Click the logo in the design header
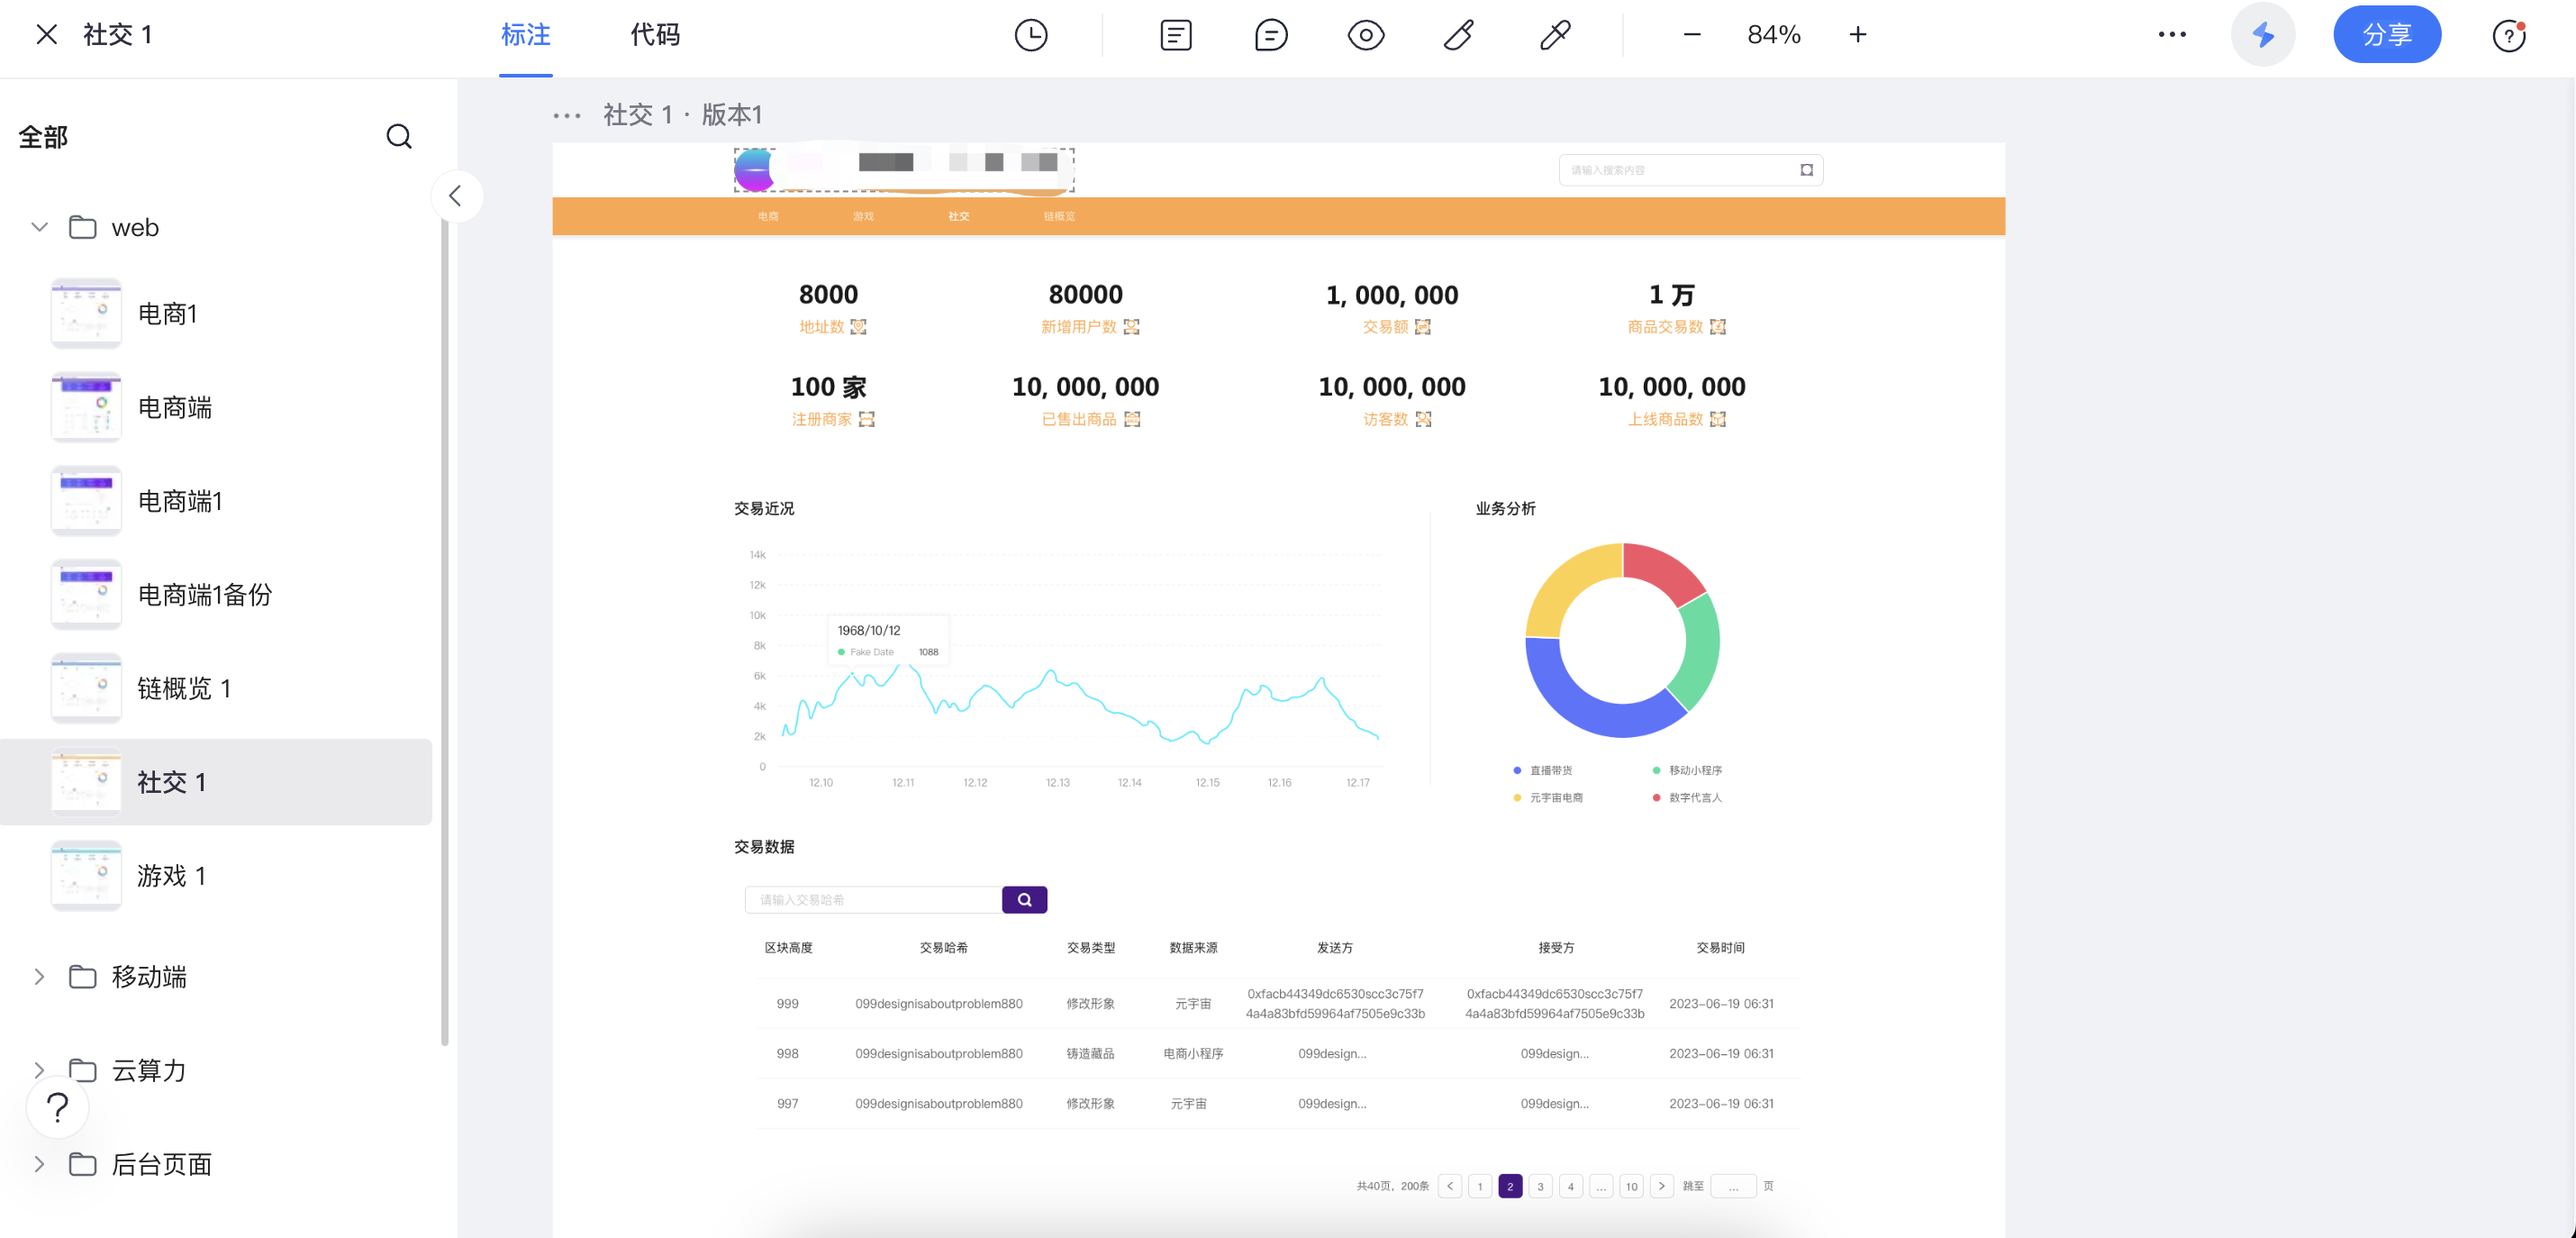This screenshot has width=2576, height=1238. click(755, 170)
